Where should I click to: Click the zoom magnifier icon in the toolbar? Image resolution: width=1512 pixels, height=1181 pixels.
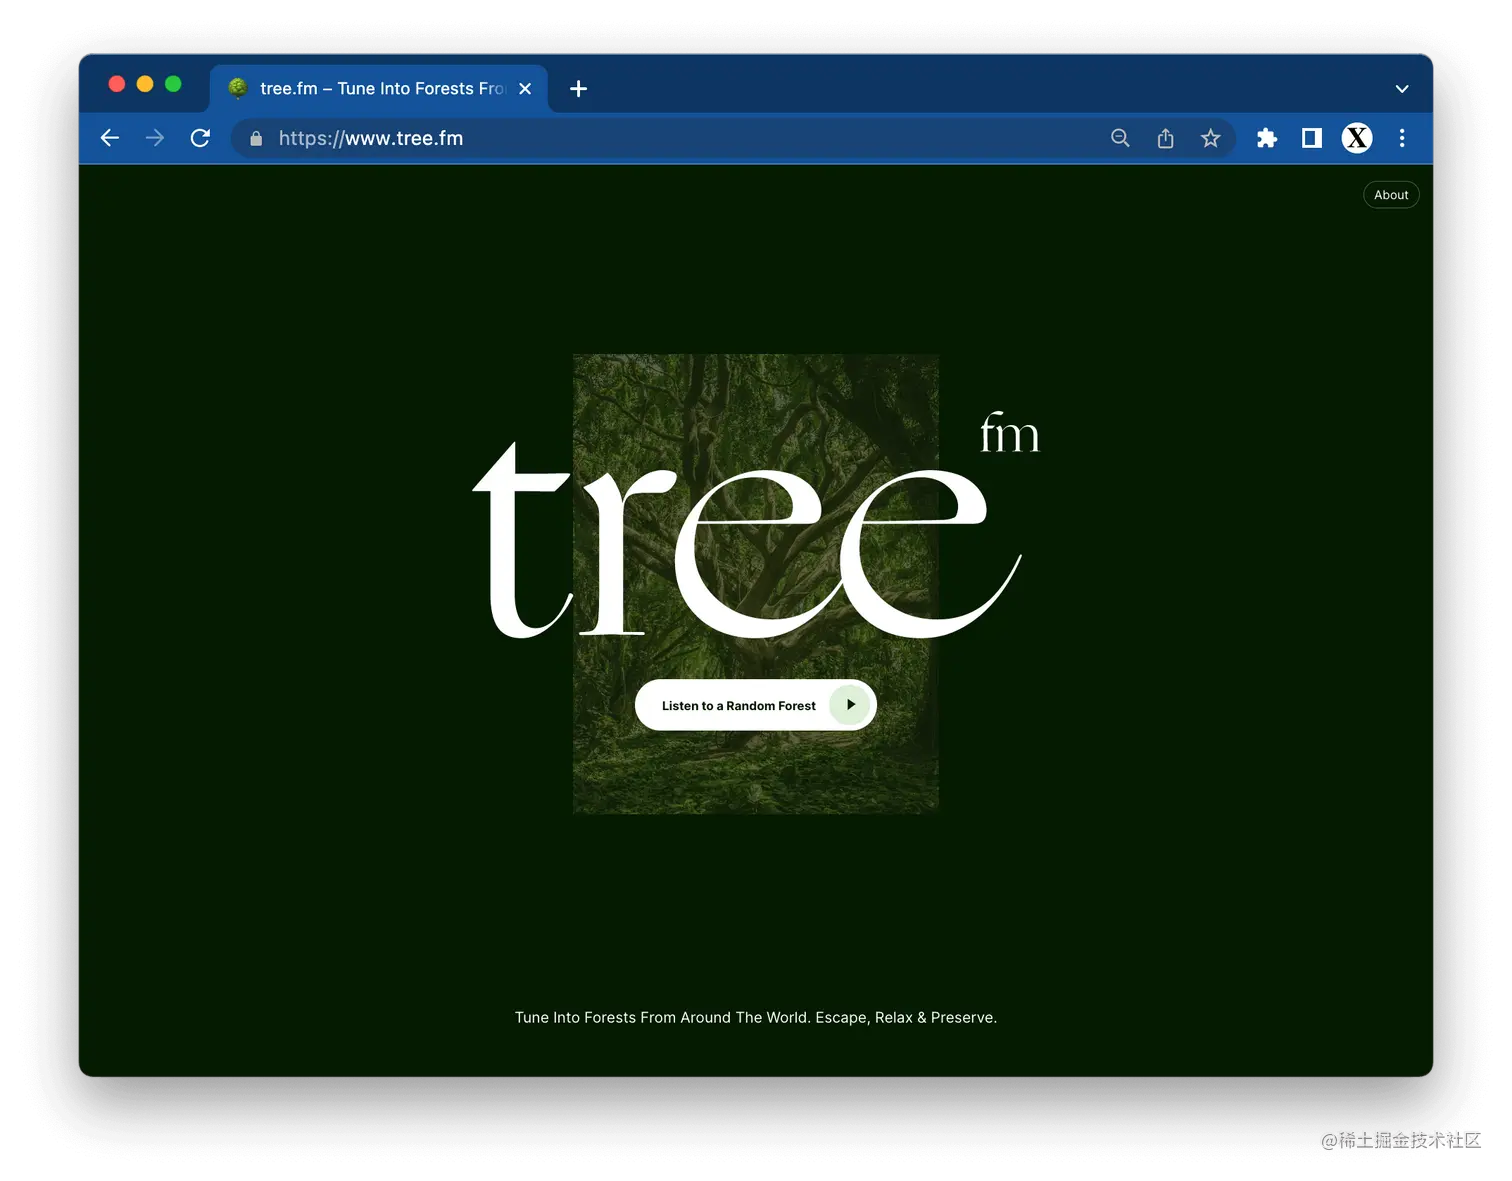coord(1120,138)
